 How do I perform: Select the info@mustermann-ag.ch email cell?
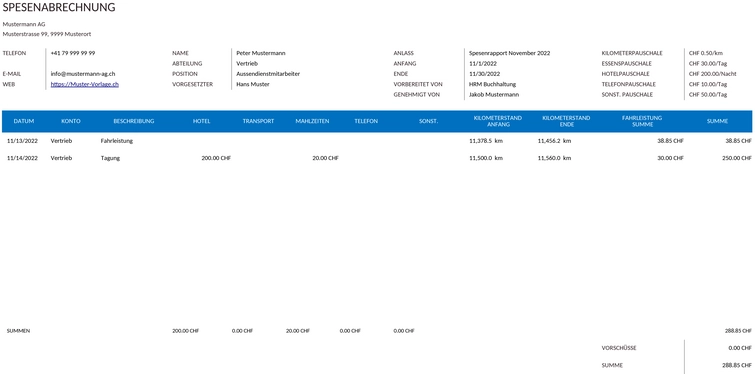(x=83, y=74)
